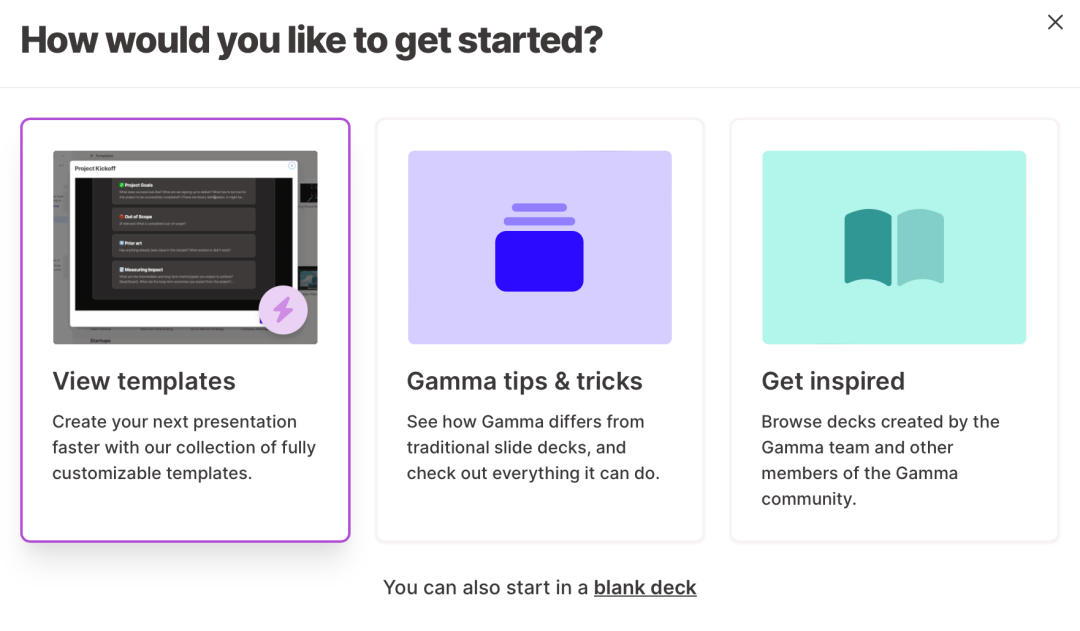Click the lightning bolt badge icon
Screen dimensions: 1080x631
pos(283,309)
